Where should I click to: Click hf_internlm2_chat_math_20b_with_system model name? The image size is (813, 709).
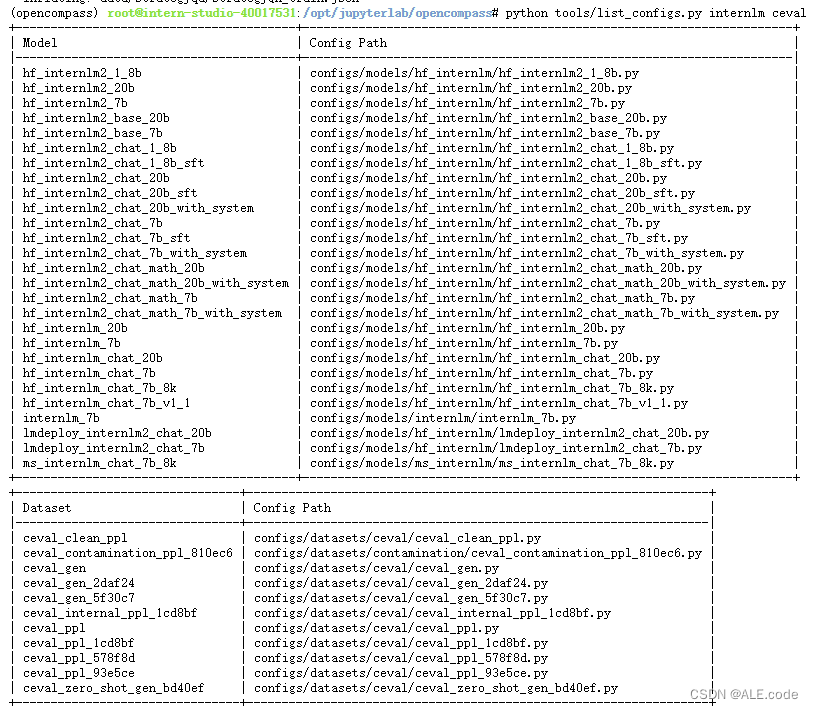(156, 284)
